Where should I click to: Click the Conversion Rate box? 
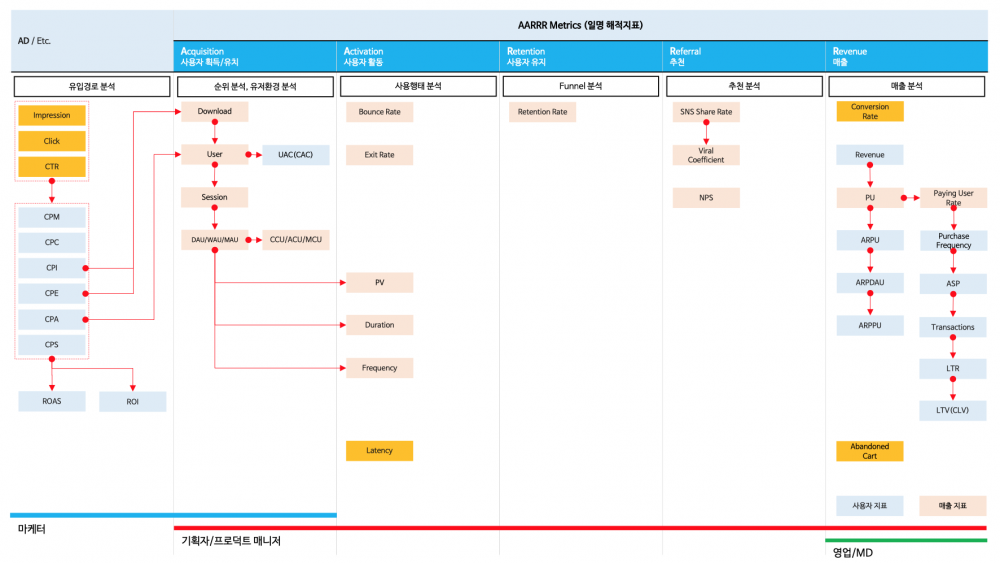pyautogui.click(x=870, y=111)
